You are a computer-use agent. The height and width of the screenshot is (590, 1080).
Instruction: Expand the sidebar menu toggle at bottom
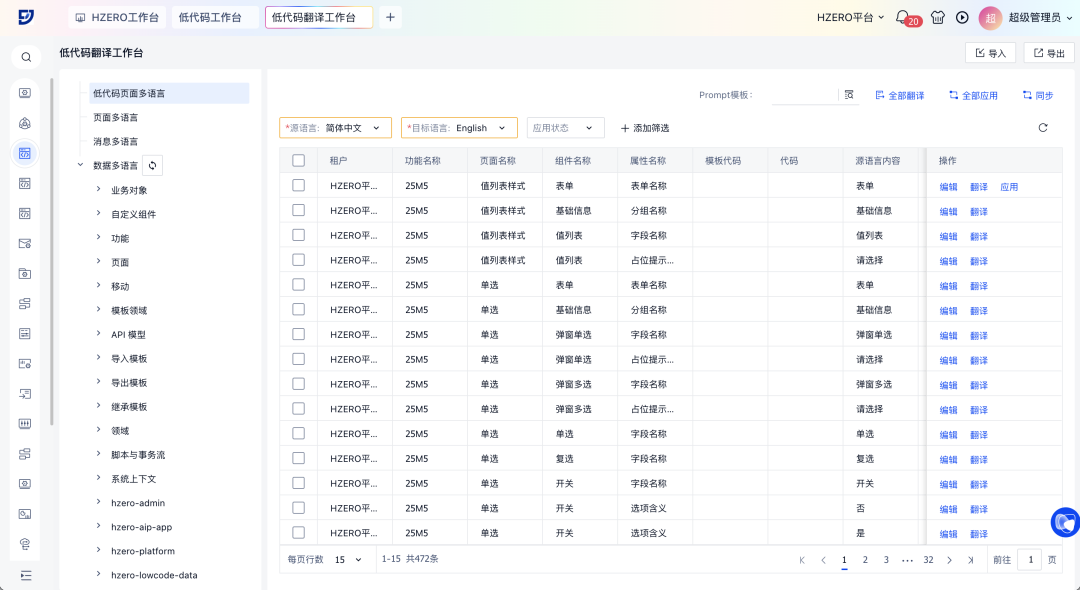26,575
